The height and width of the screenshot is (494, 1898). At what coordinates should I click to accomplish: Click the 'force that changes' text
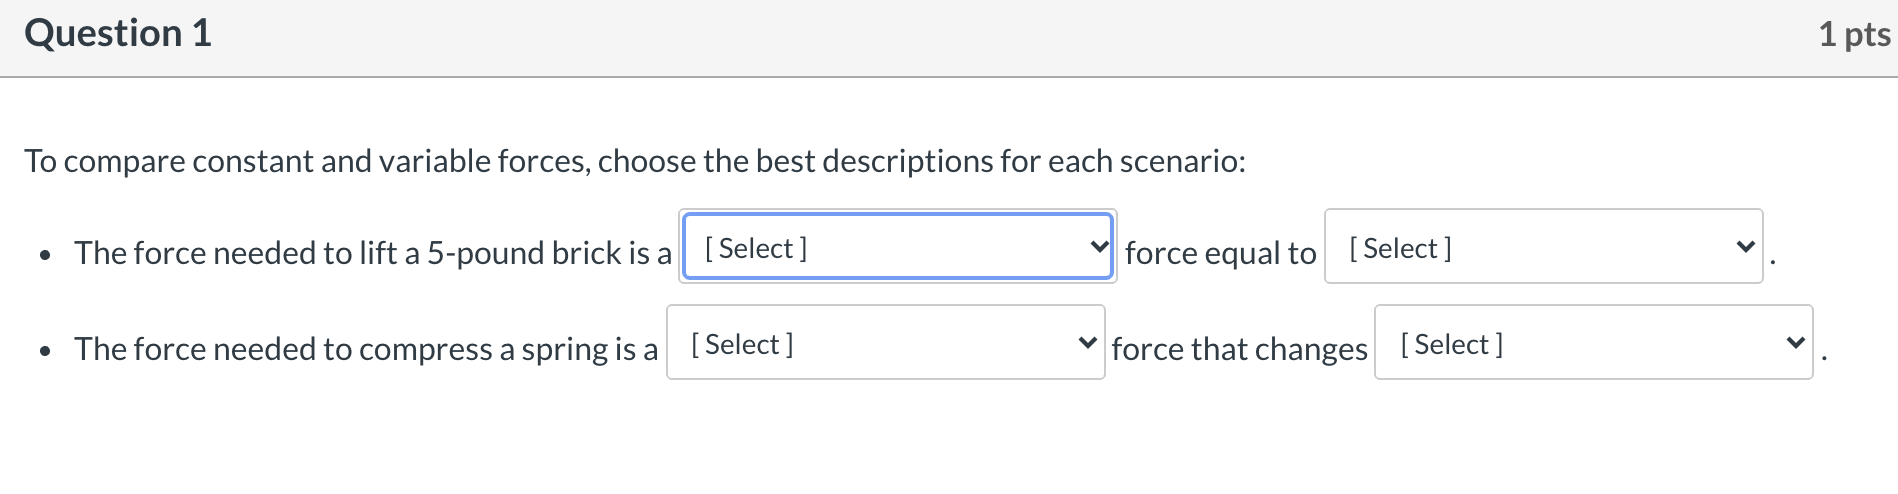pyautogui.click(x=1239, y=349)
